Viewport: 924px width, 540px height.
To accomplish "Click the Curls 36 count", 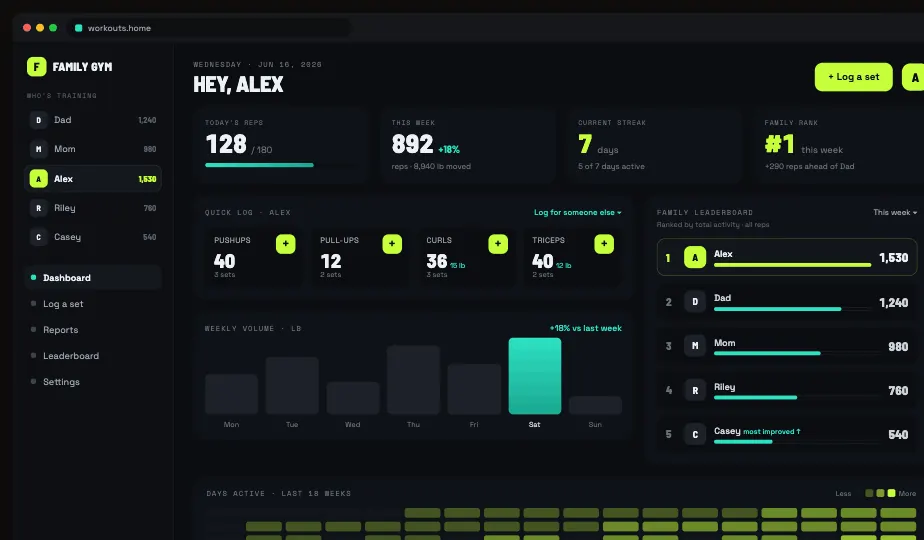I will tap(437, 261).
